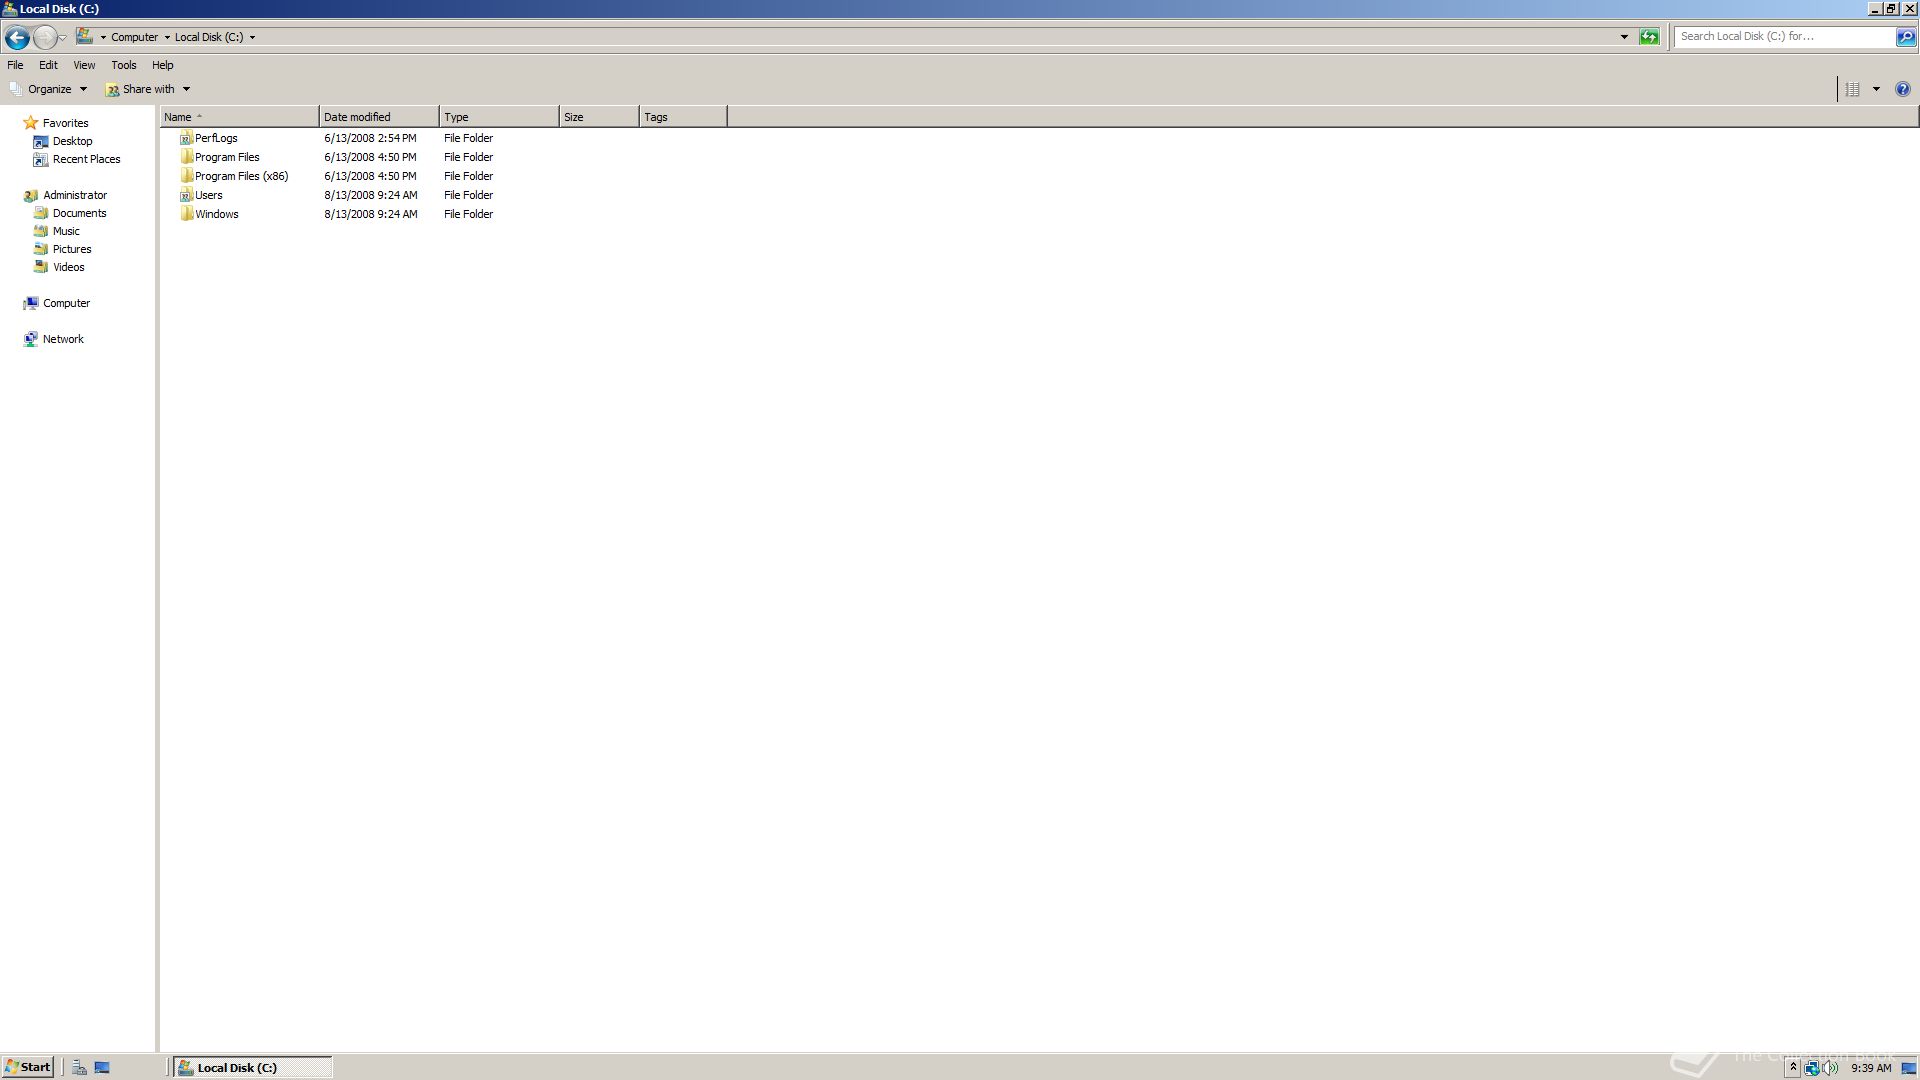
Task: Select the Program Files (x86) folder icon
Action: point(186,176)
